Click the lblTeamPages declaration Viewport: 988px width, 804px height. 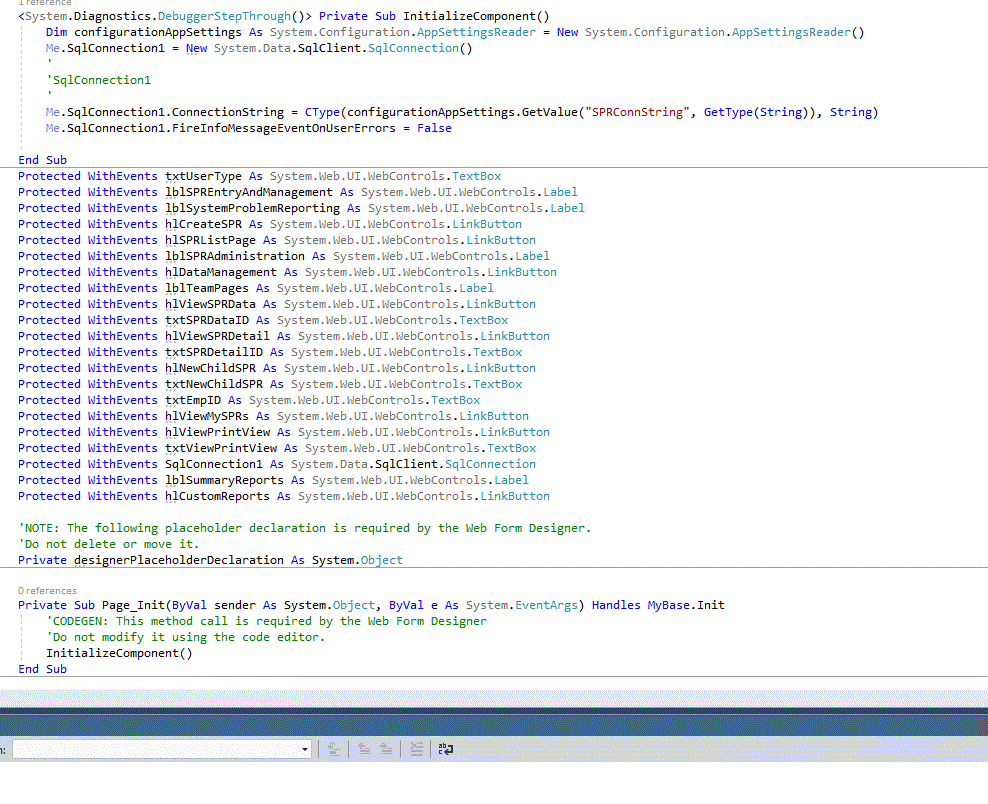click(x=207, y=288)
